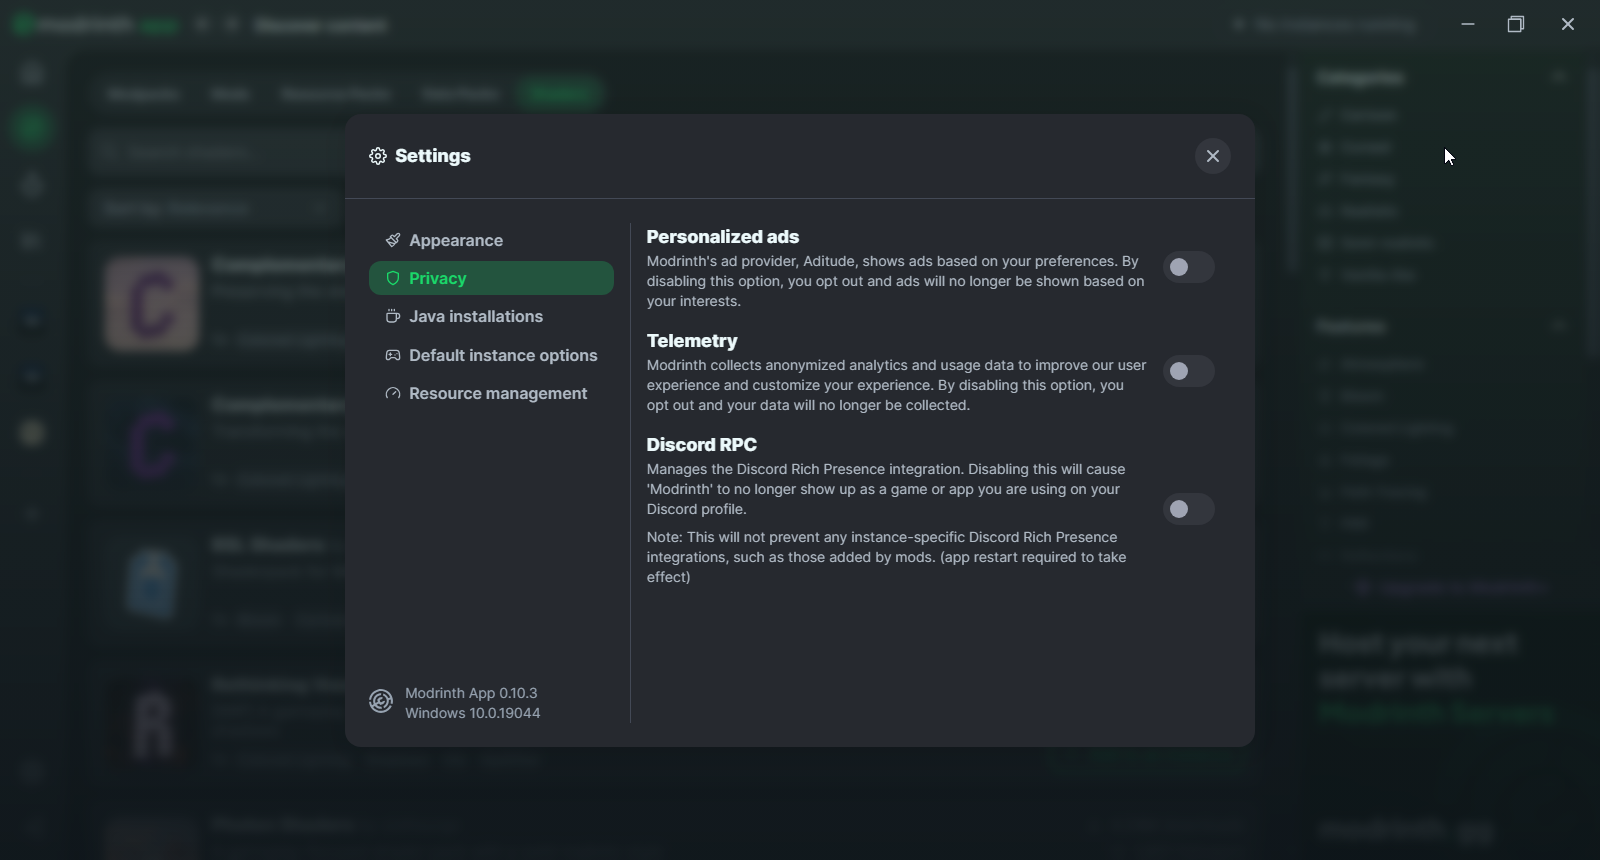Switch to the Java installations tab

coord(491,317)
